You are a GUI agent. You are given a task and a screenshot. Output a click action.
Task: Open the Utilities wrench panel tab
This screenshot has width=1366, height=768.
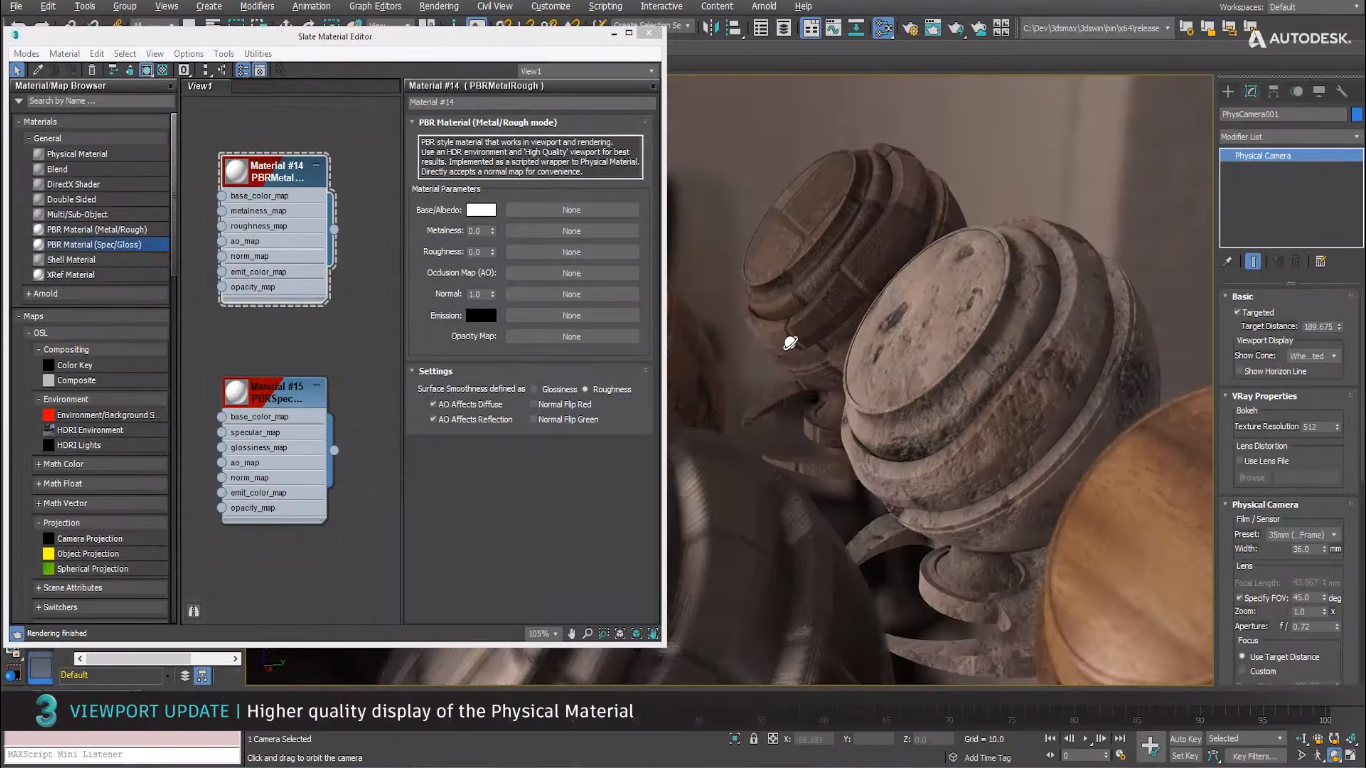click(x=1342, y=91)
